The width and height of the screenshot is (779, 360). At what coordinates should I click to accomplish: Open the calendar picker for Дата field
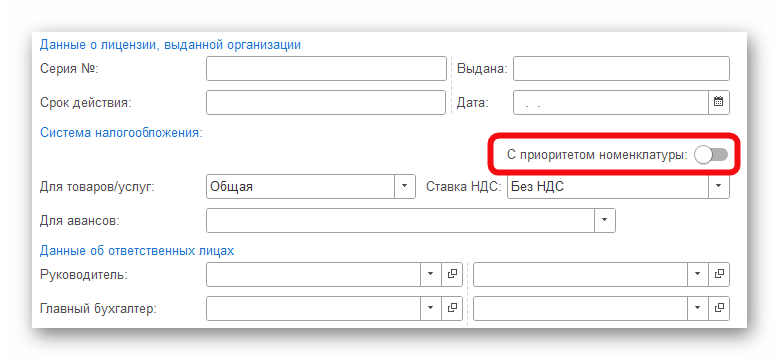pos(718,102)
